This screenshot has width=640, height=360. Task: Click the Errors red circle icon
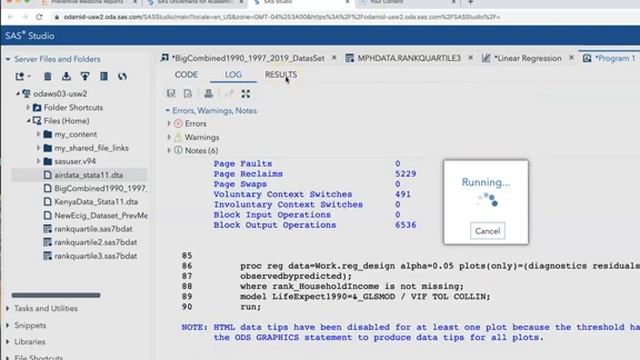coord(178,123)
